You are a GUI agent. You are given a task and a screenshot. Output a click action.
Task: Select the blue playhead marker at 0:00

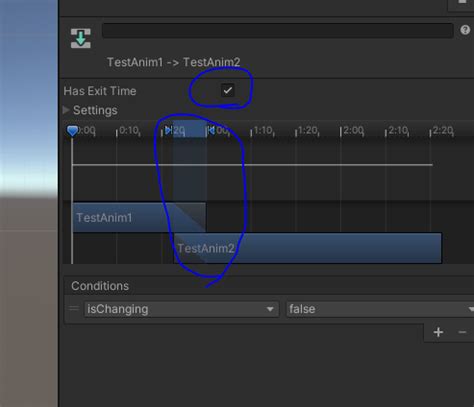point(72,131)
